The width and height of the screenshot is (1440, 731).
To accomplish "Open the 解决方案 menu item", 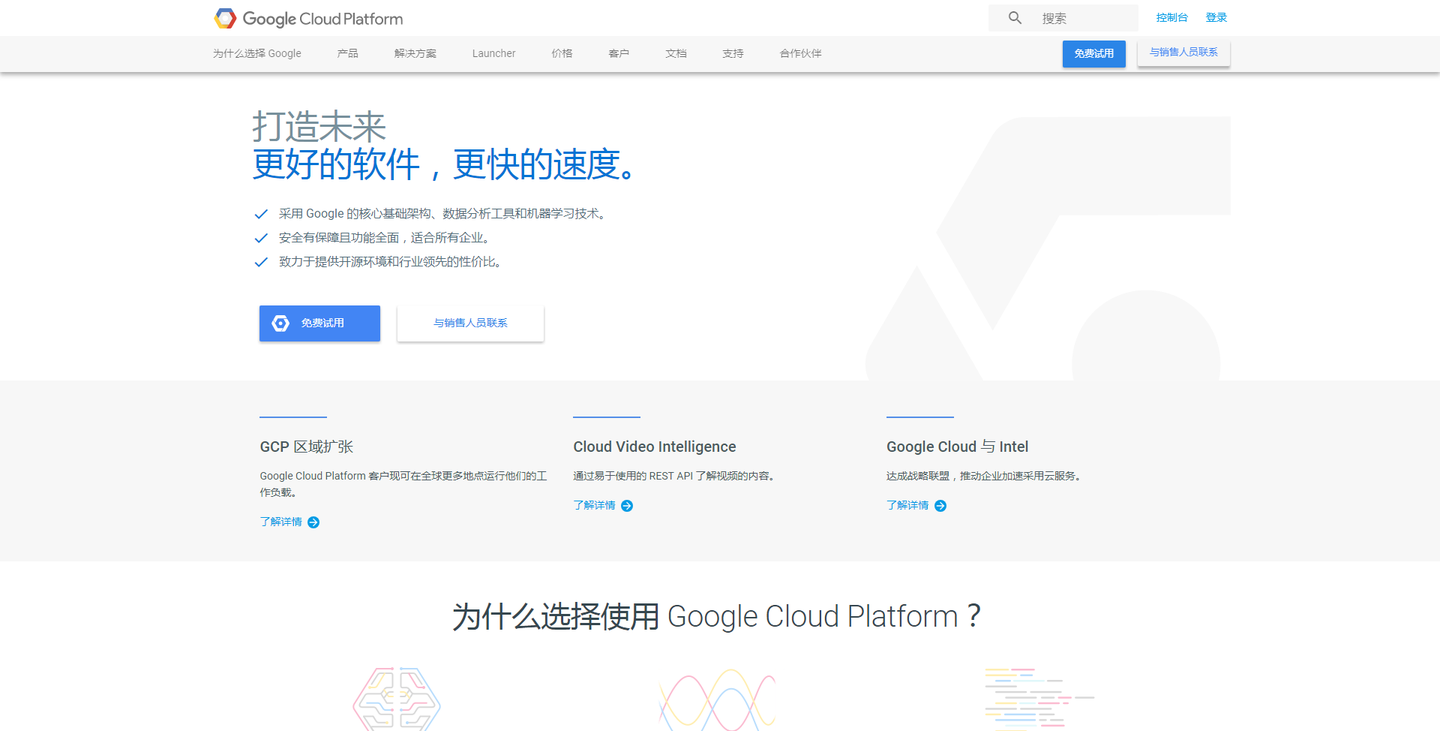I will click(x=415, y=54).
